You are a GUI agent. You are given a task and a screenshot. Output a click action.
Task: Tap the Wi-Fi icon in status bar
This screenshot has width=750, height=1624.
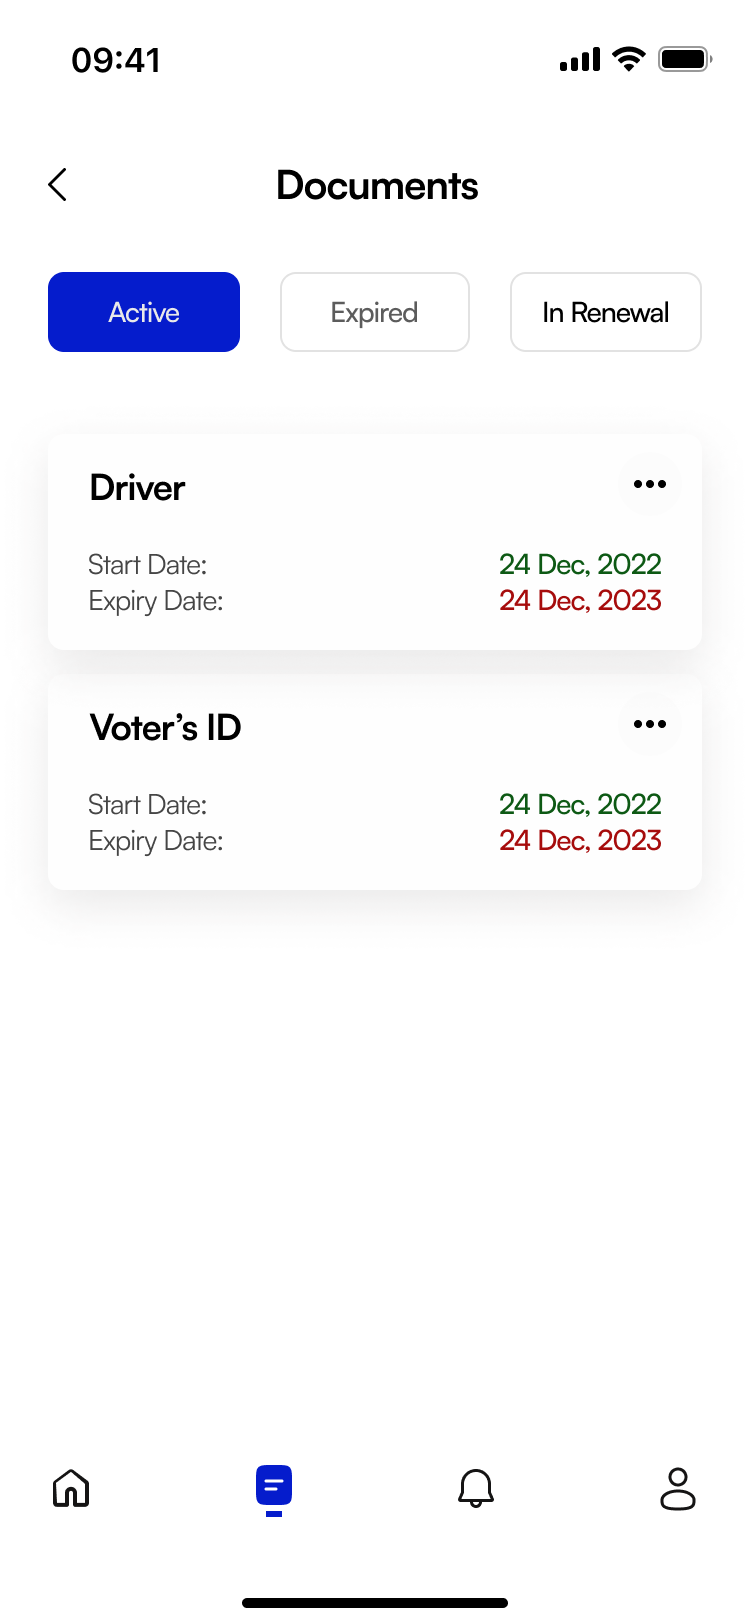tap(629, 59)
